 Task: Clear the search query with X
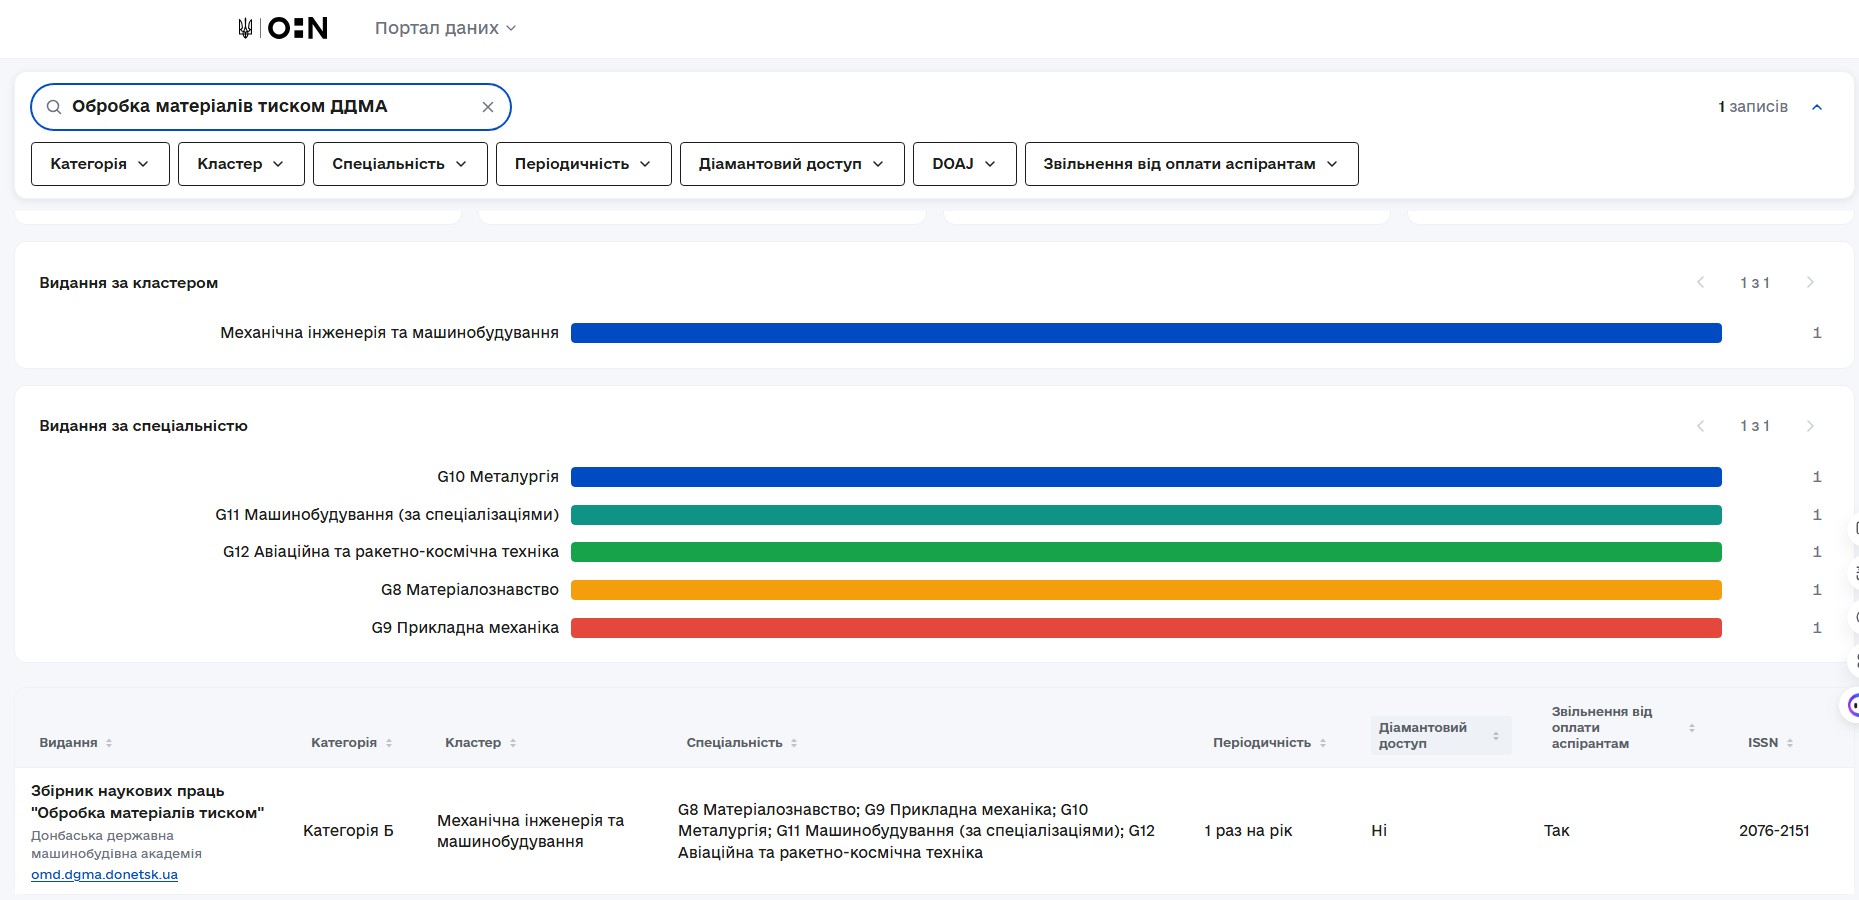(x=488, y=107)
